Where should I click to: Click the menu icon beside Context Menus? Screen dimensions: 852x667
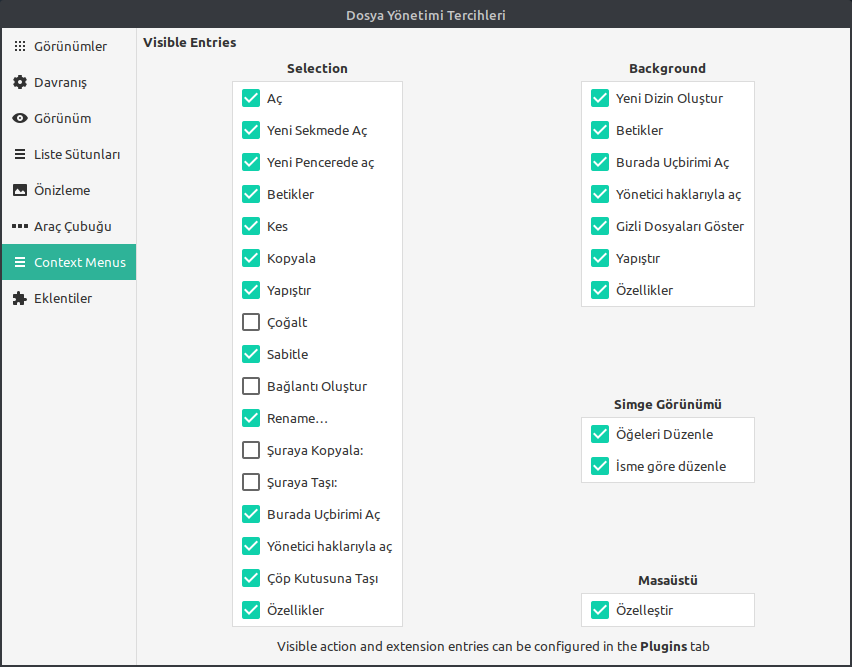(x=20, y=262)
